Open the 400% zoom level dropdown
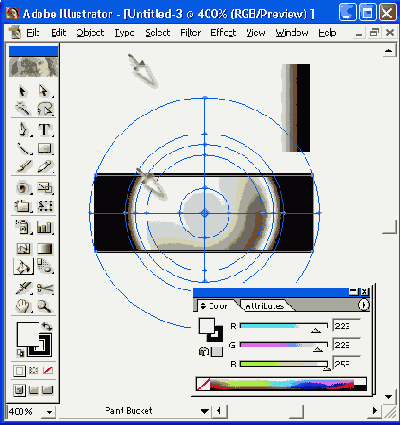 point(49,412)
